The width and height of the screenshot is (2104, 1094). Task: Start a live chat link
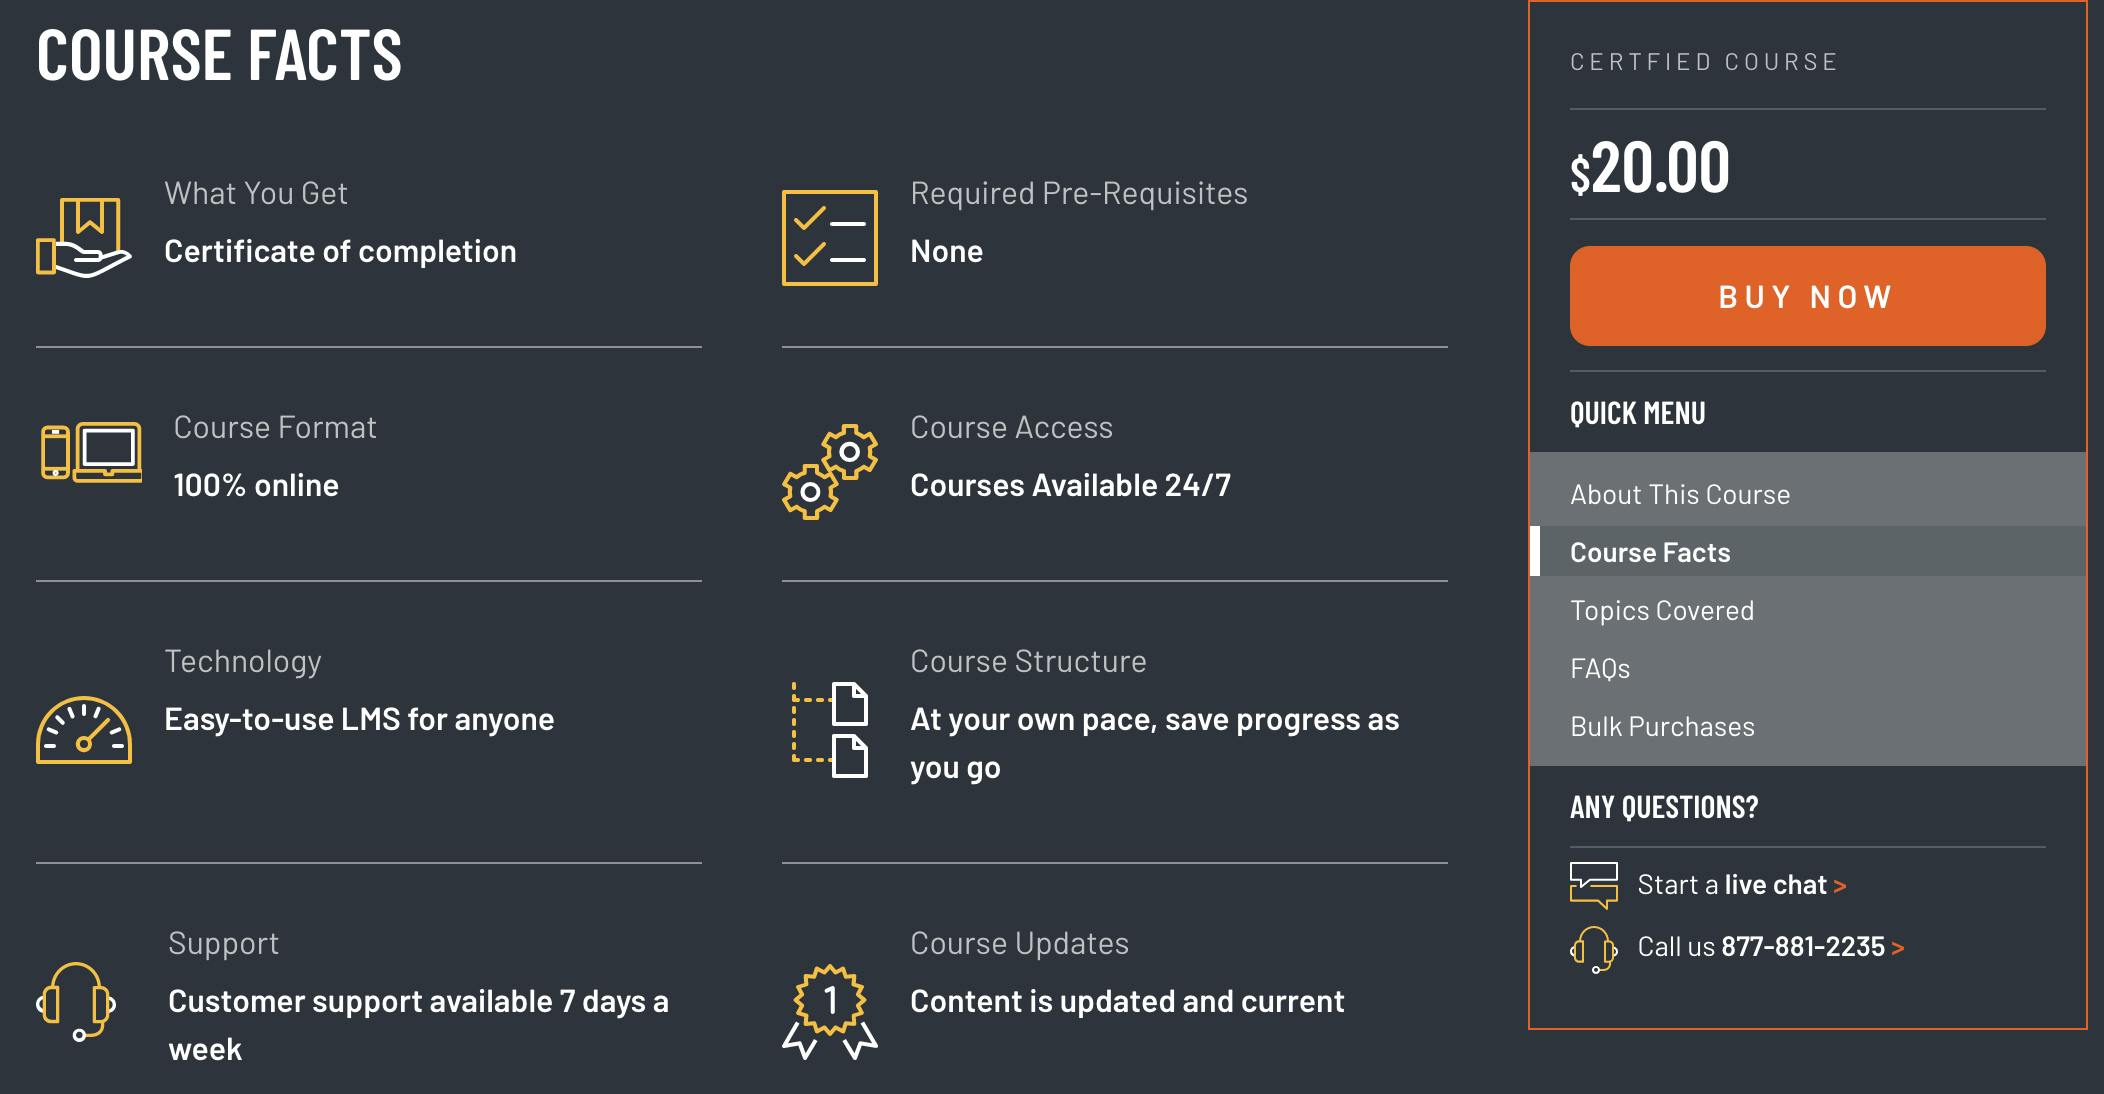pos(1741,885)
